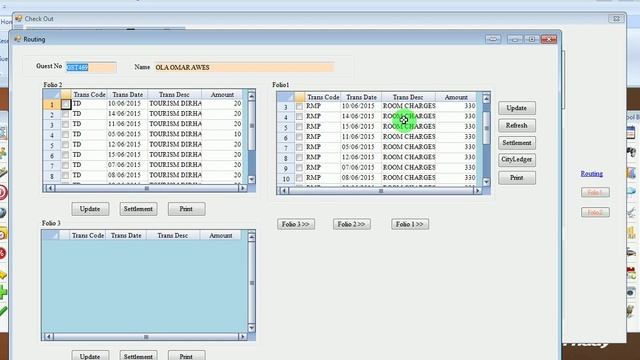Click Folio 2 vertical scrollbar down arrow

[x=251, y=179]
